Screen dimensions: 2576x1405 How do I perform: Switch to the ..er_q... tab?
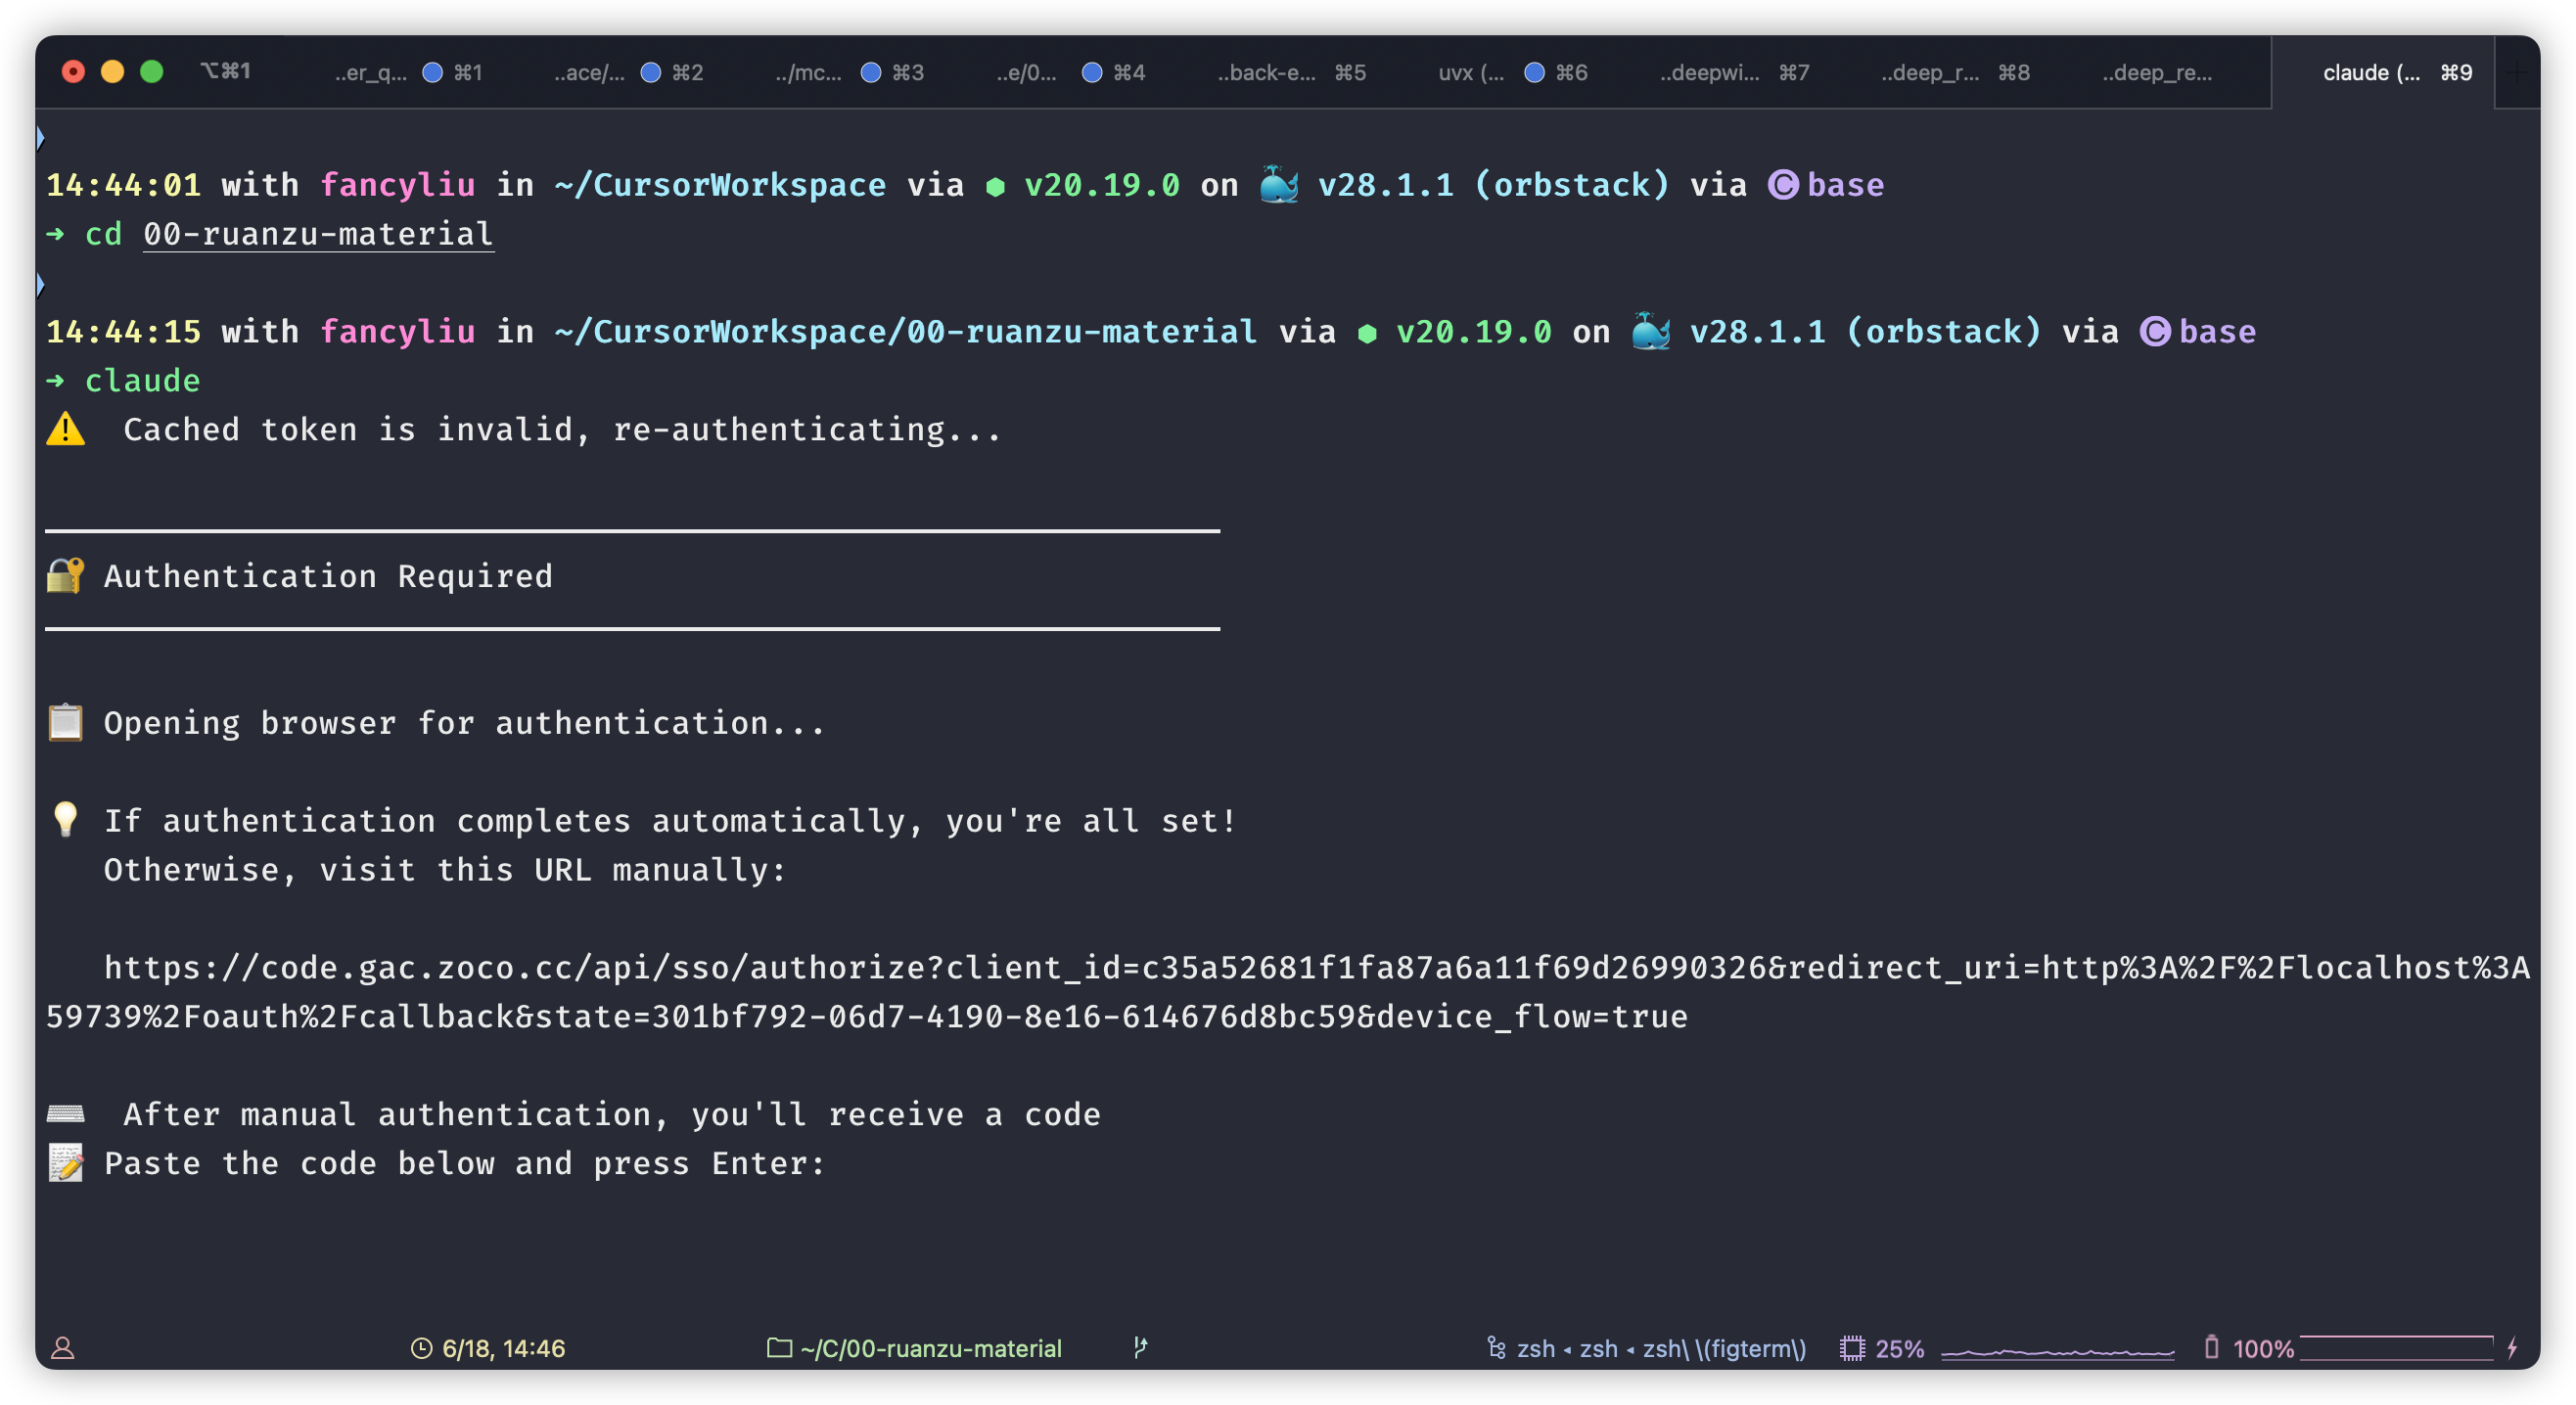pyautogui.click(x=371, y=72)
